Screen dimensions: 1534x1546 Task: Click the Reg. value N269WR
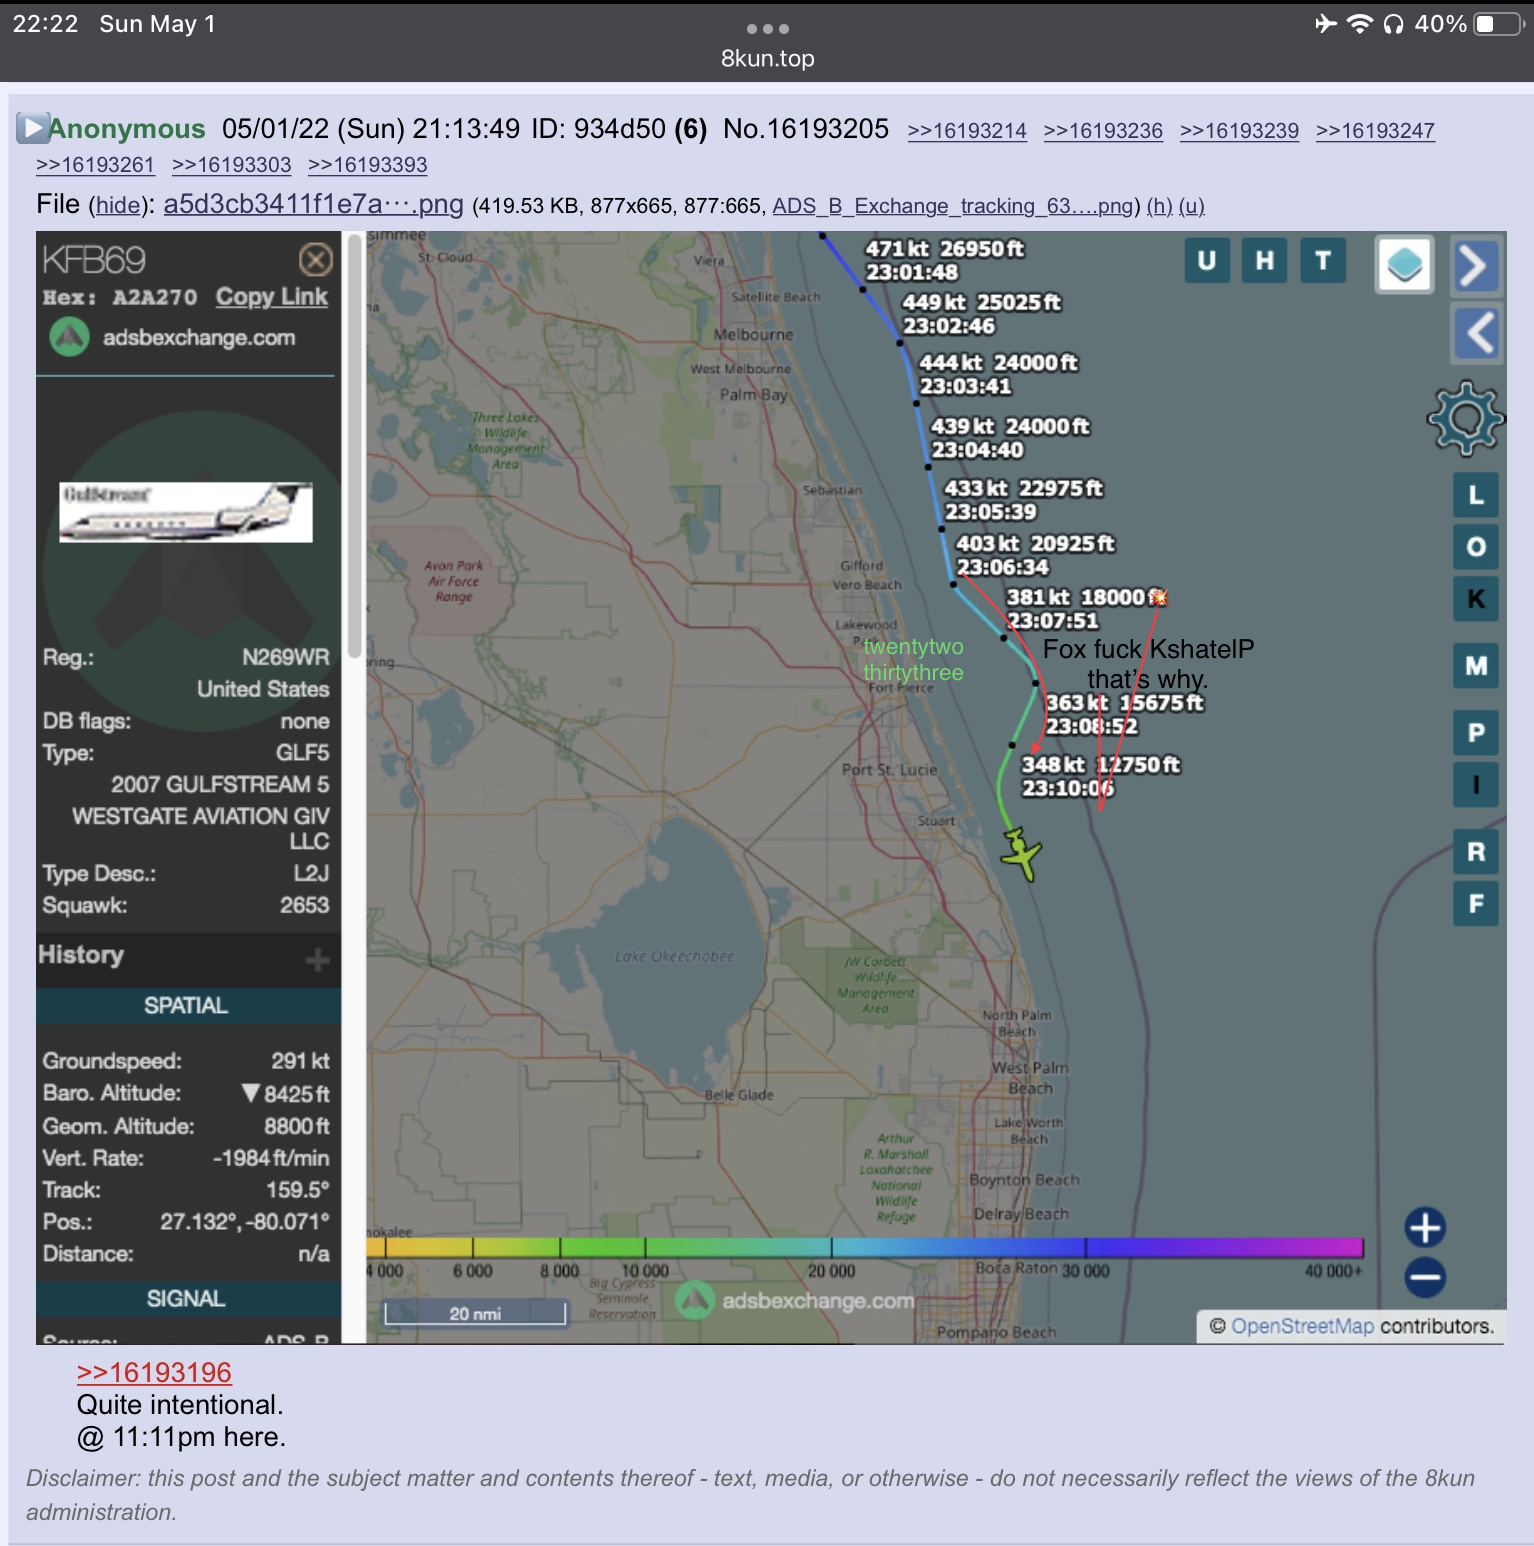click(285, 657)
